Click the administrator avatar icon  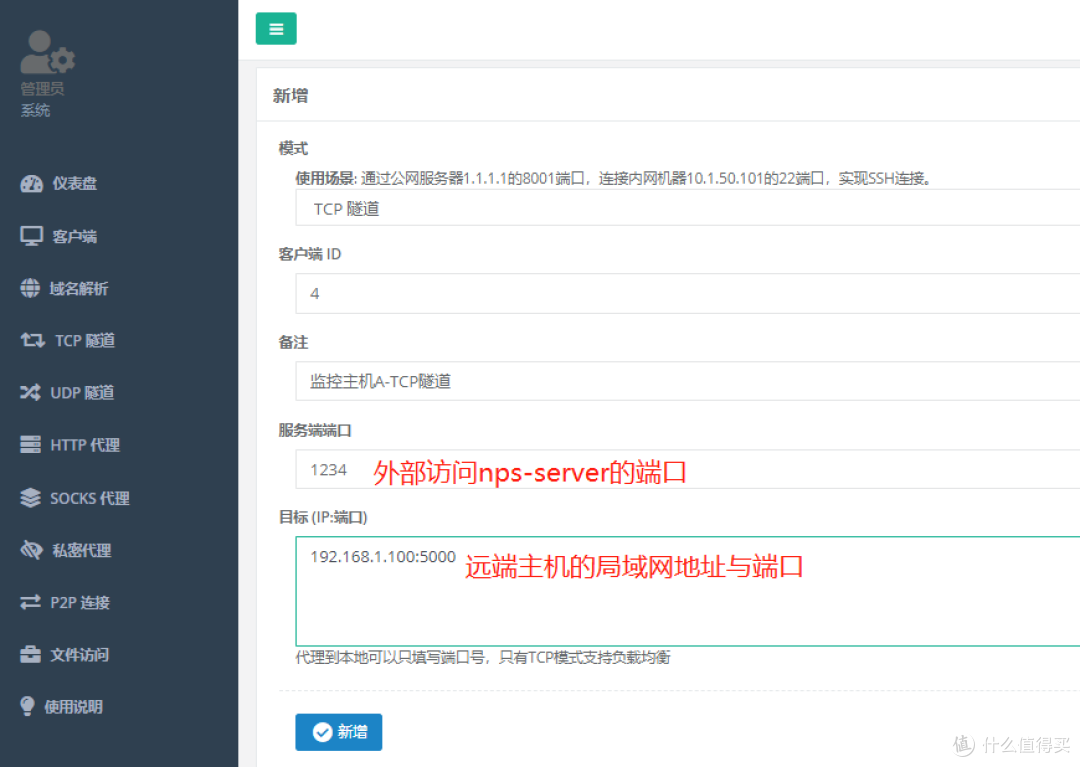click(x=48, y=52)
